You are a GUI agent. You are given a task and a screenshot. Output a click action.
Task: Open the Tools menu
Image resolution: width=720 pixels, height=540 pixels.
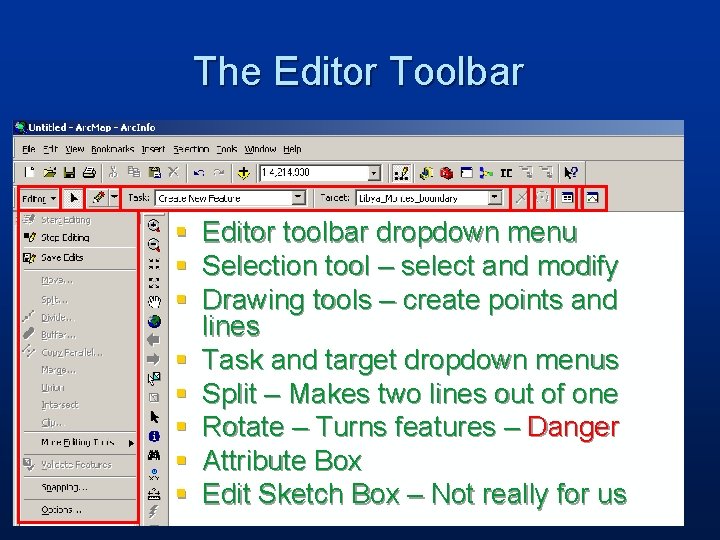pyautogui.click(x=227, y=149)
